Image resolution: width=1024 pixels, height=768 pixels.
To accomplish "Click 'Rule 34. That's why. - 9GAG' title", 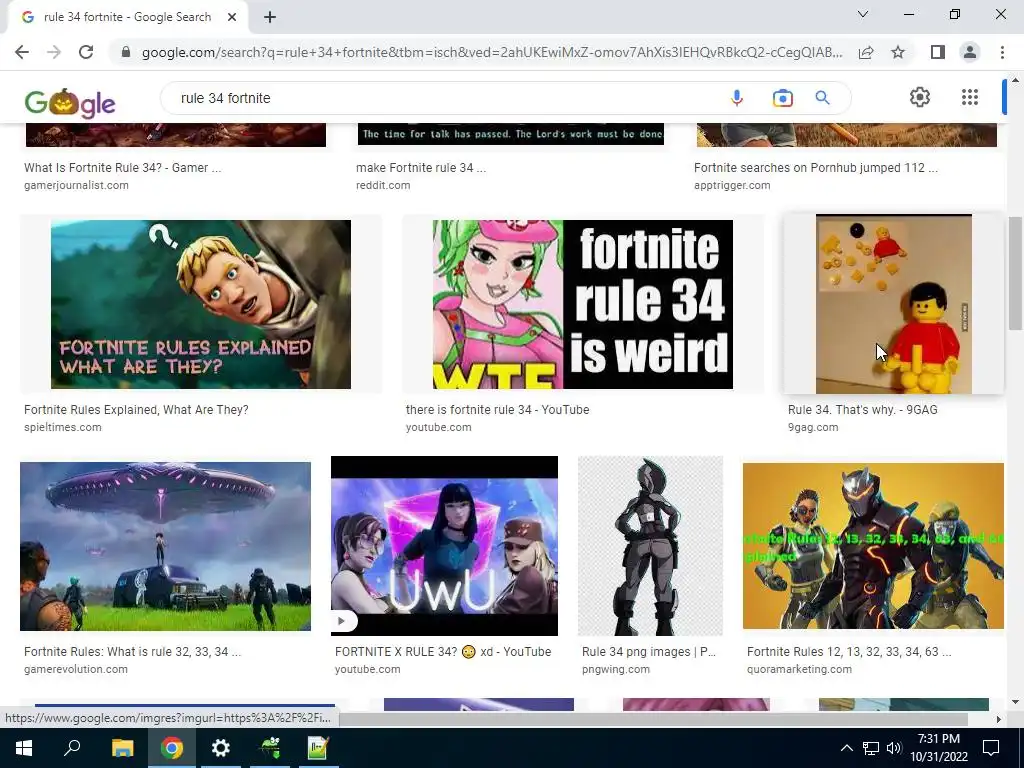I will [862, 410].
